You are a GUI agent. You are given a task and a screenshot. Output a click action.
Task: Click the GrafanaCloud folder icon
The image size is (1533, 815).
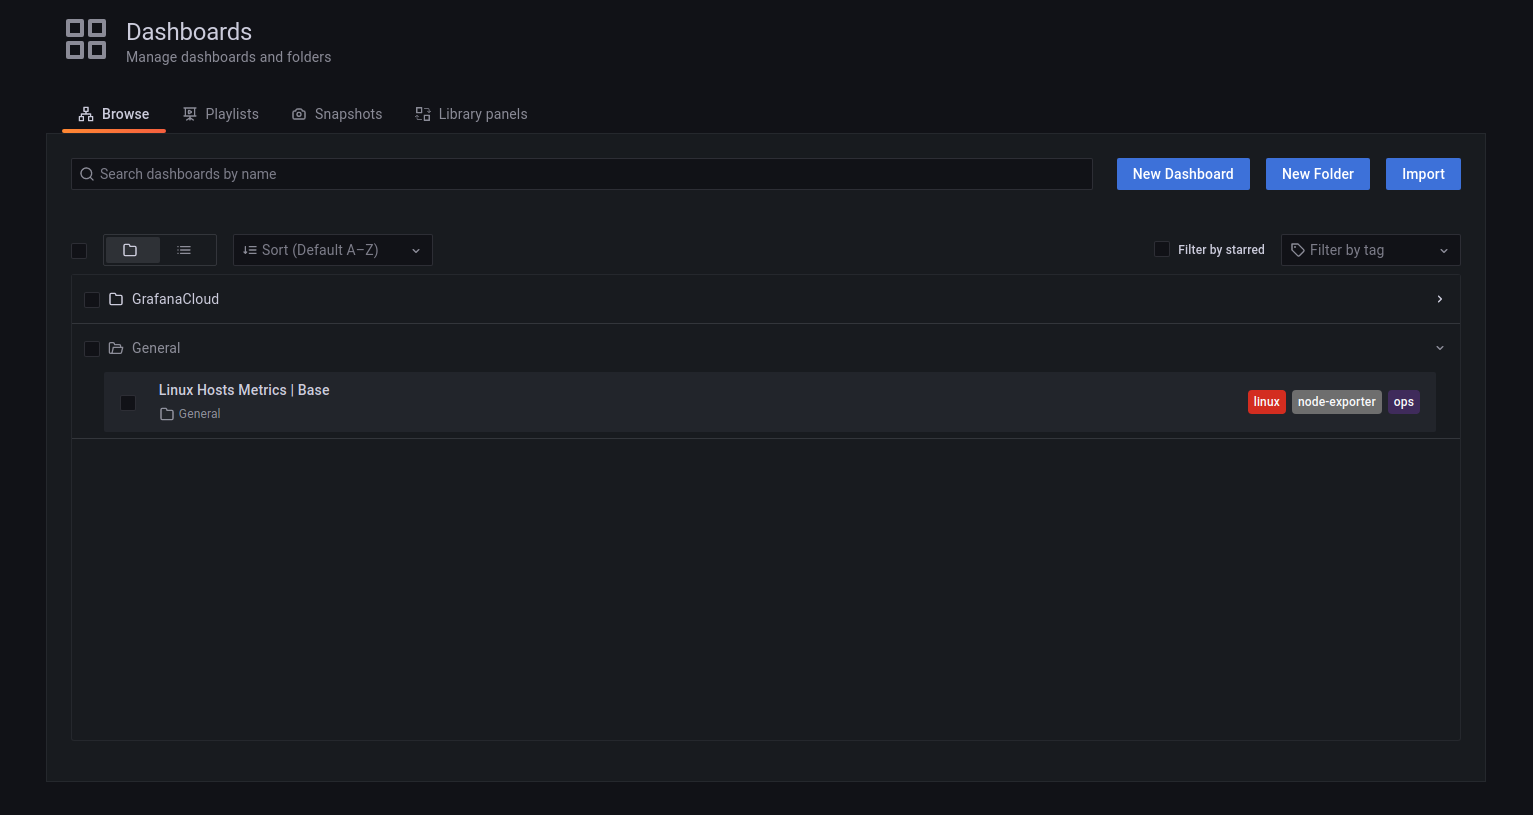pyautogui.click(x=116, y=299)
